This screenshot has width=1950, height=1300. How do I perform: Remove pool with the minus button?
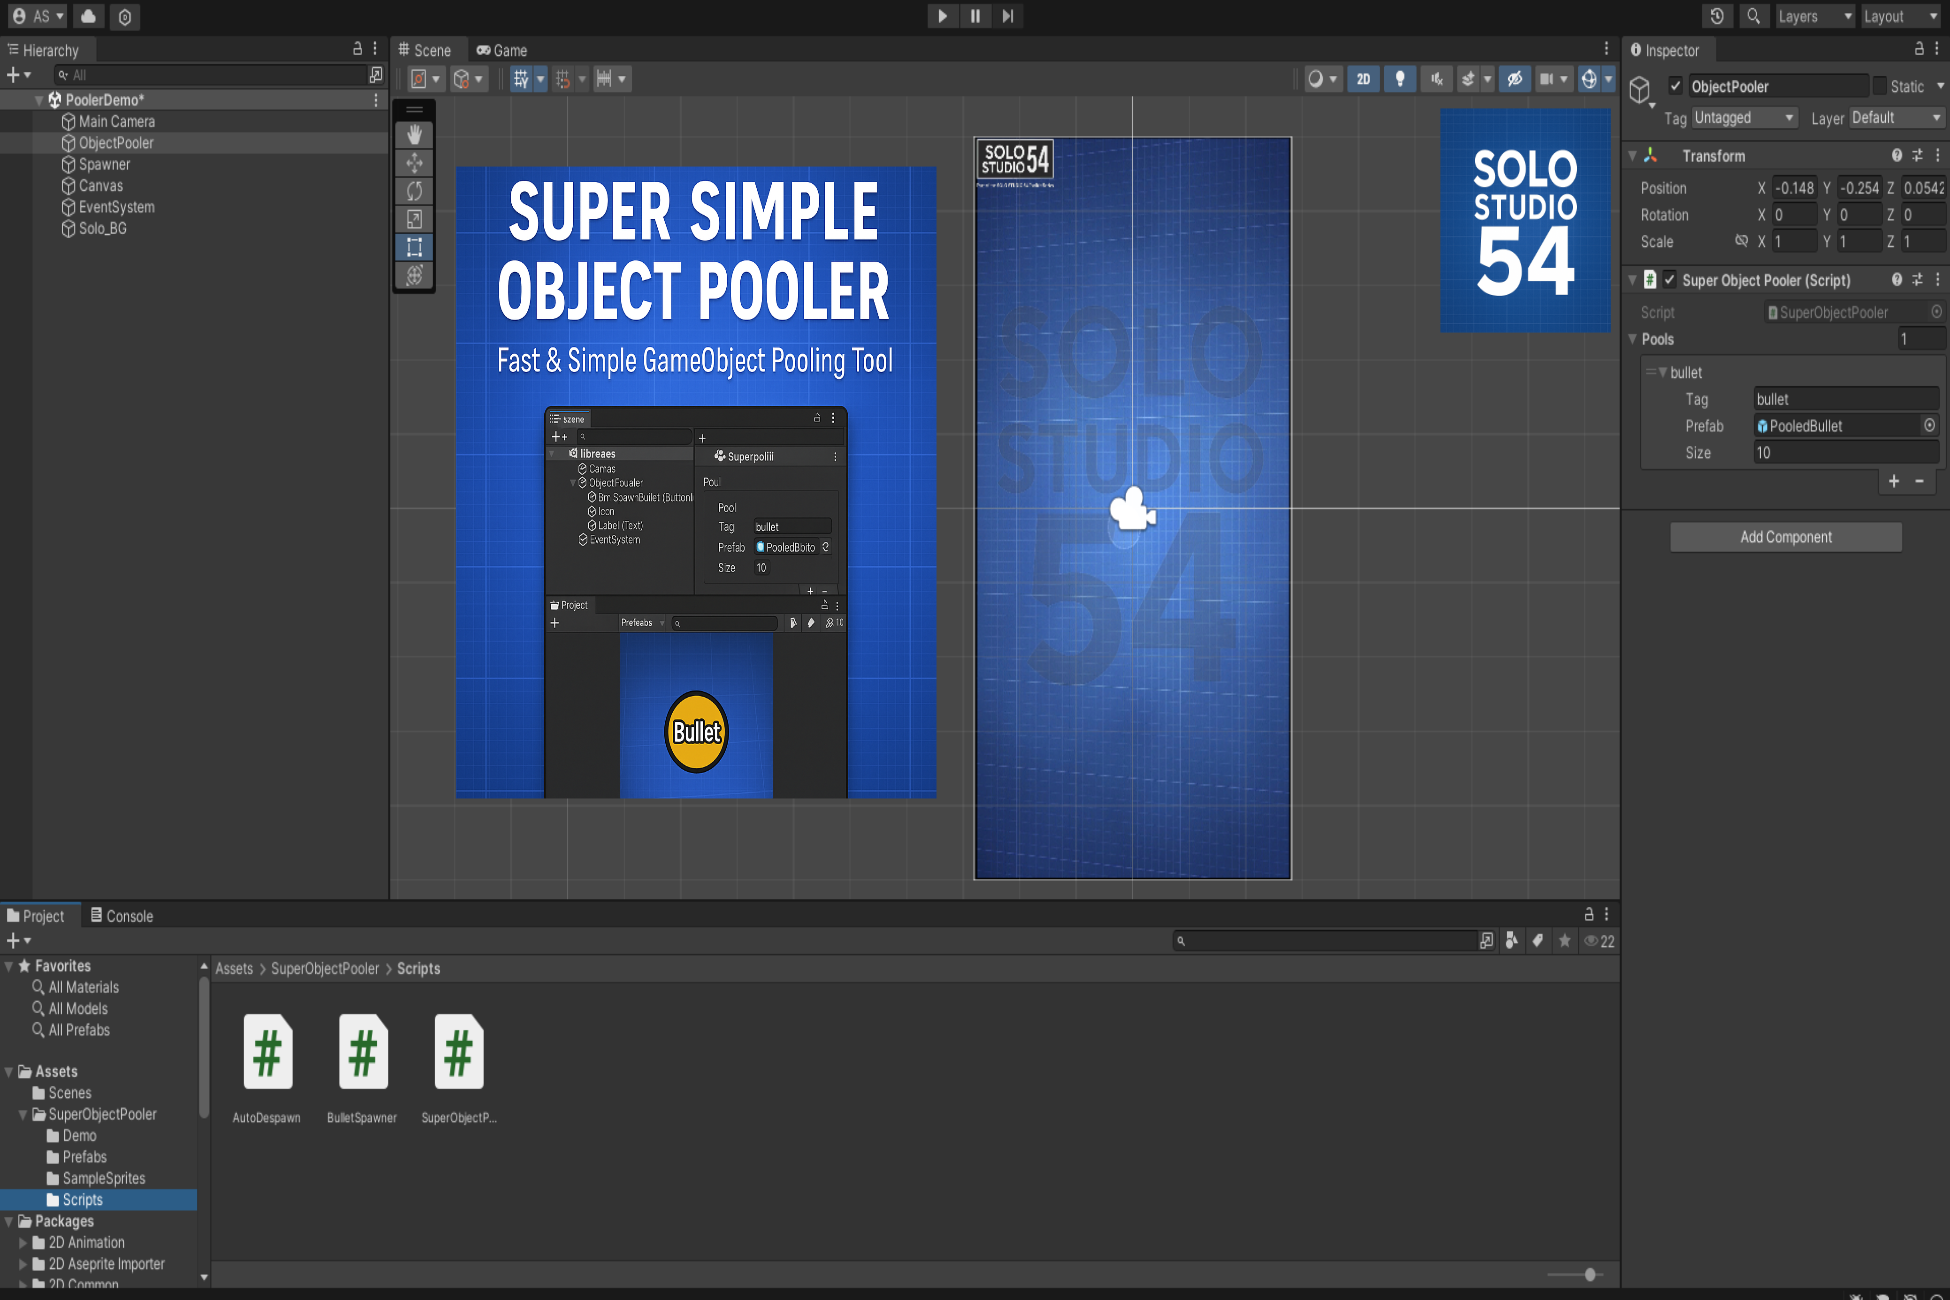click(x=1919, y=481)
